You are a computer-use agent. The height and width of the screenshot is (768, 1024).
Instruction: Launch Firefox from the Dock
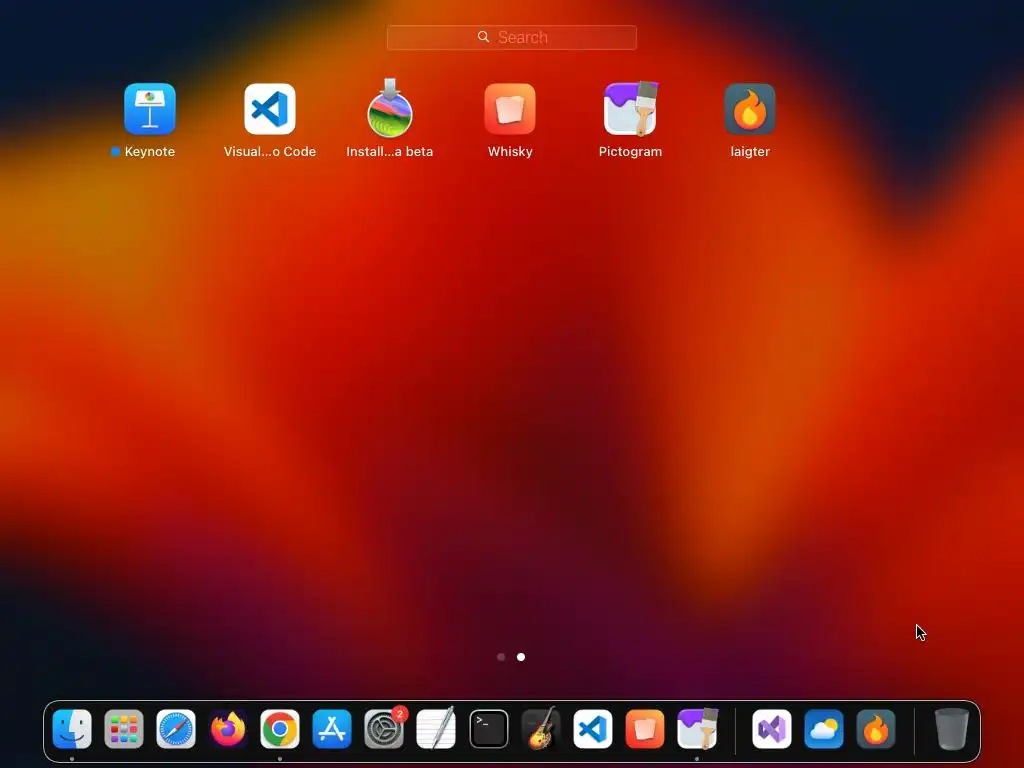(228, 729)
